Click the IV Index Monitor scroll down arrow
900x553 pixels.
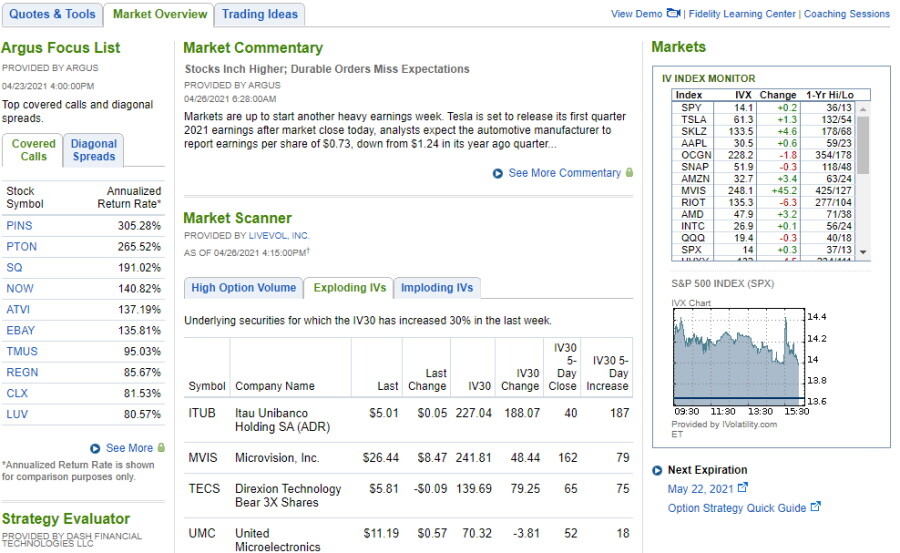[x=863, y=252]
